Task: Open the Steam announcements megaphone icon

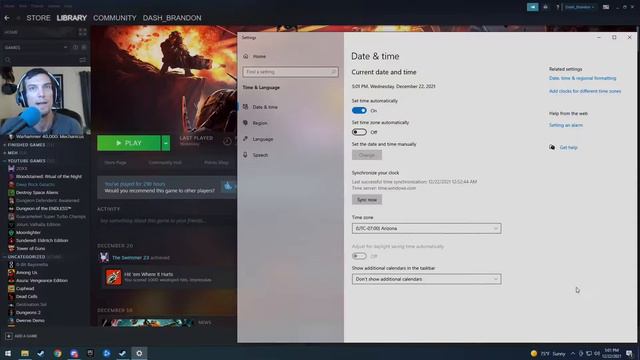Action: click(532, 7)
